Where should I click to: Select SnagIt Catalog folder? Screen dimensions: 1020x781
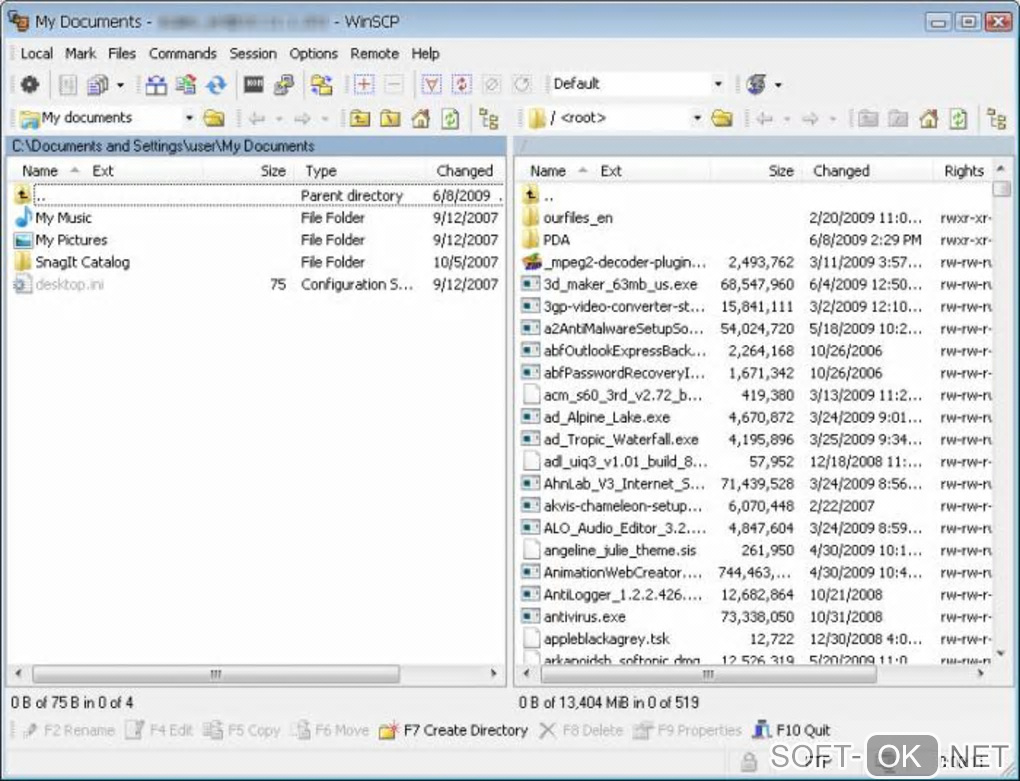click(82, 262)
